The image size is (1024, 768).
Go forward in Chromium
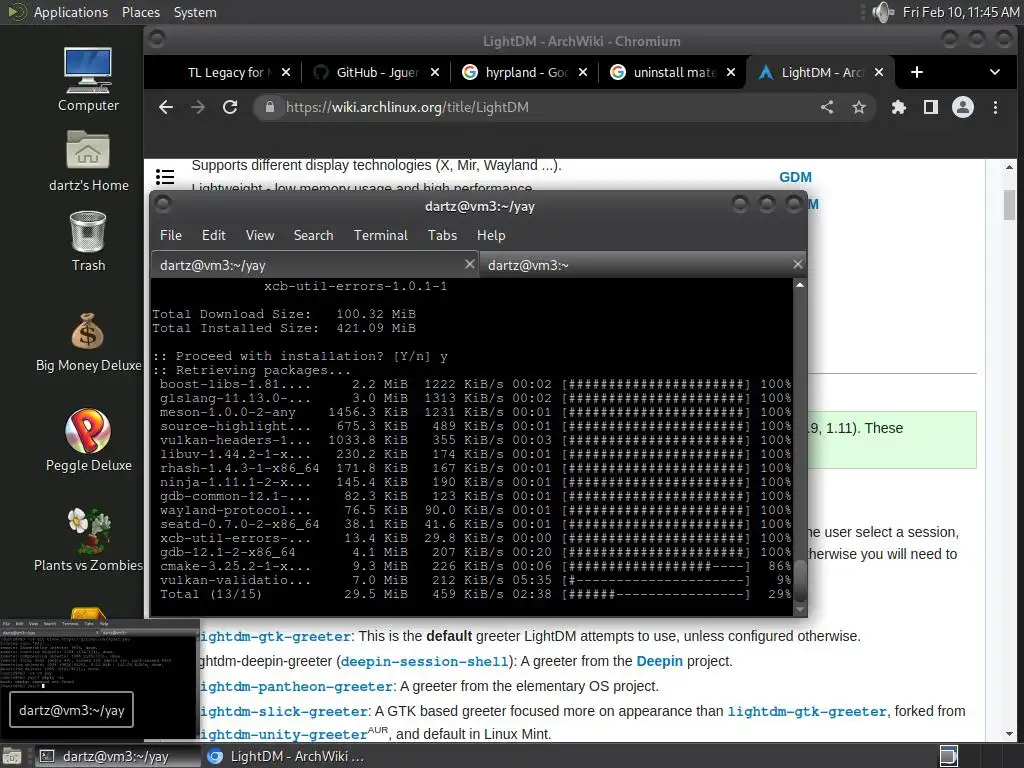click(x=197, y=107)
